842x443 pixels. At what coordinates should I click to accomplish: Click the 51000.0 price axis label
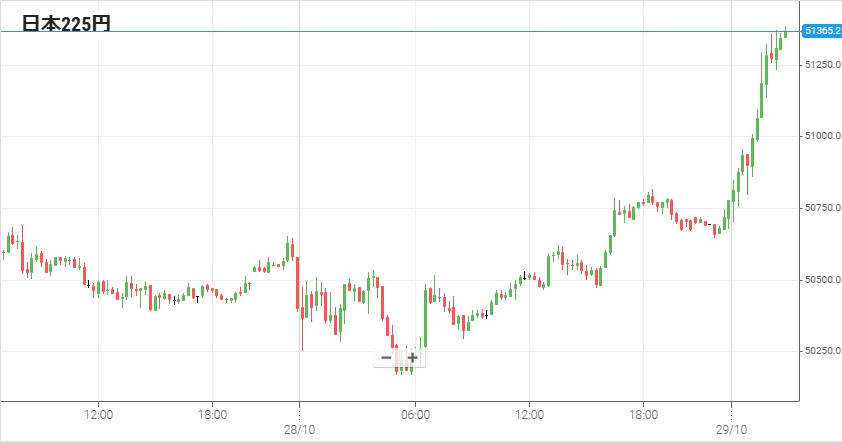(821, 136)
